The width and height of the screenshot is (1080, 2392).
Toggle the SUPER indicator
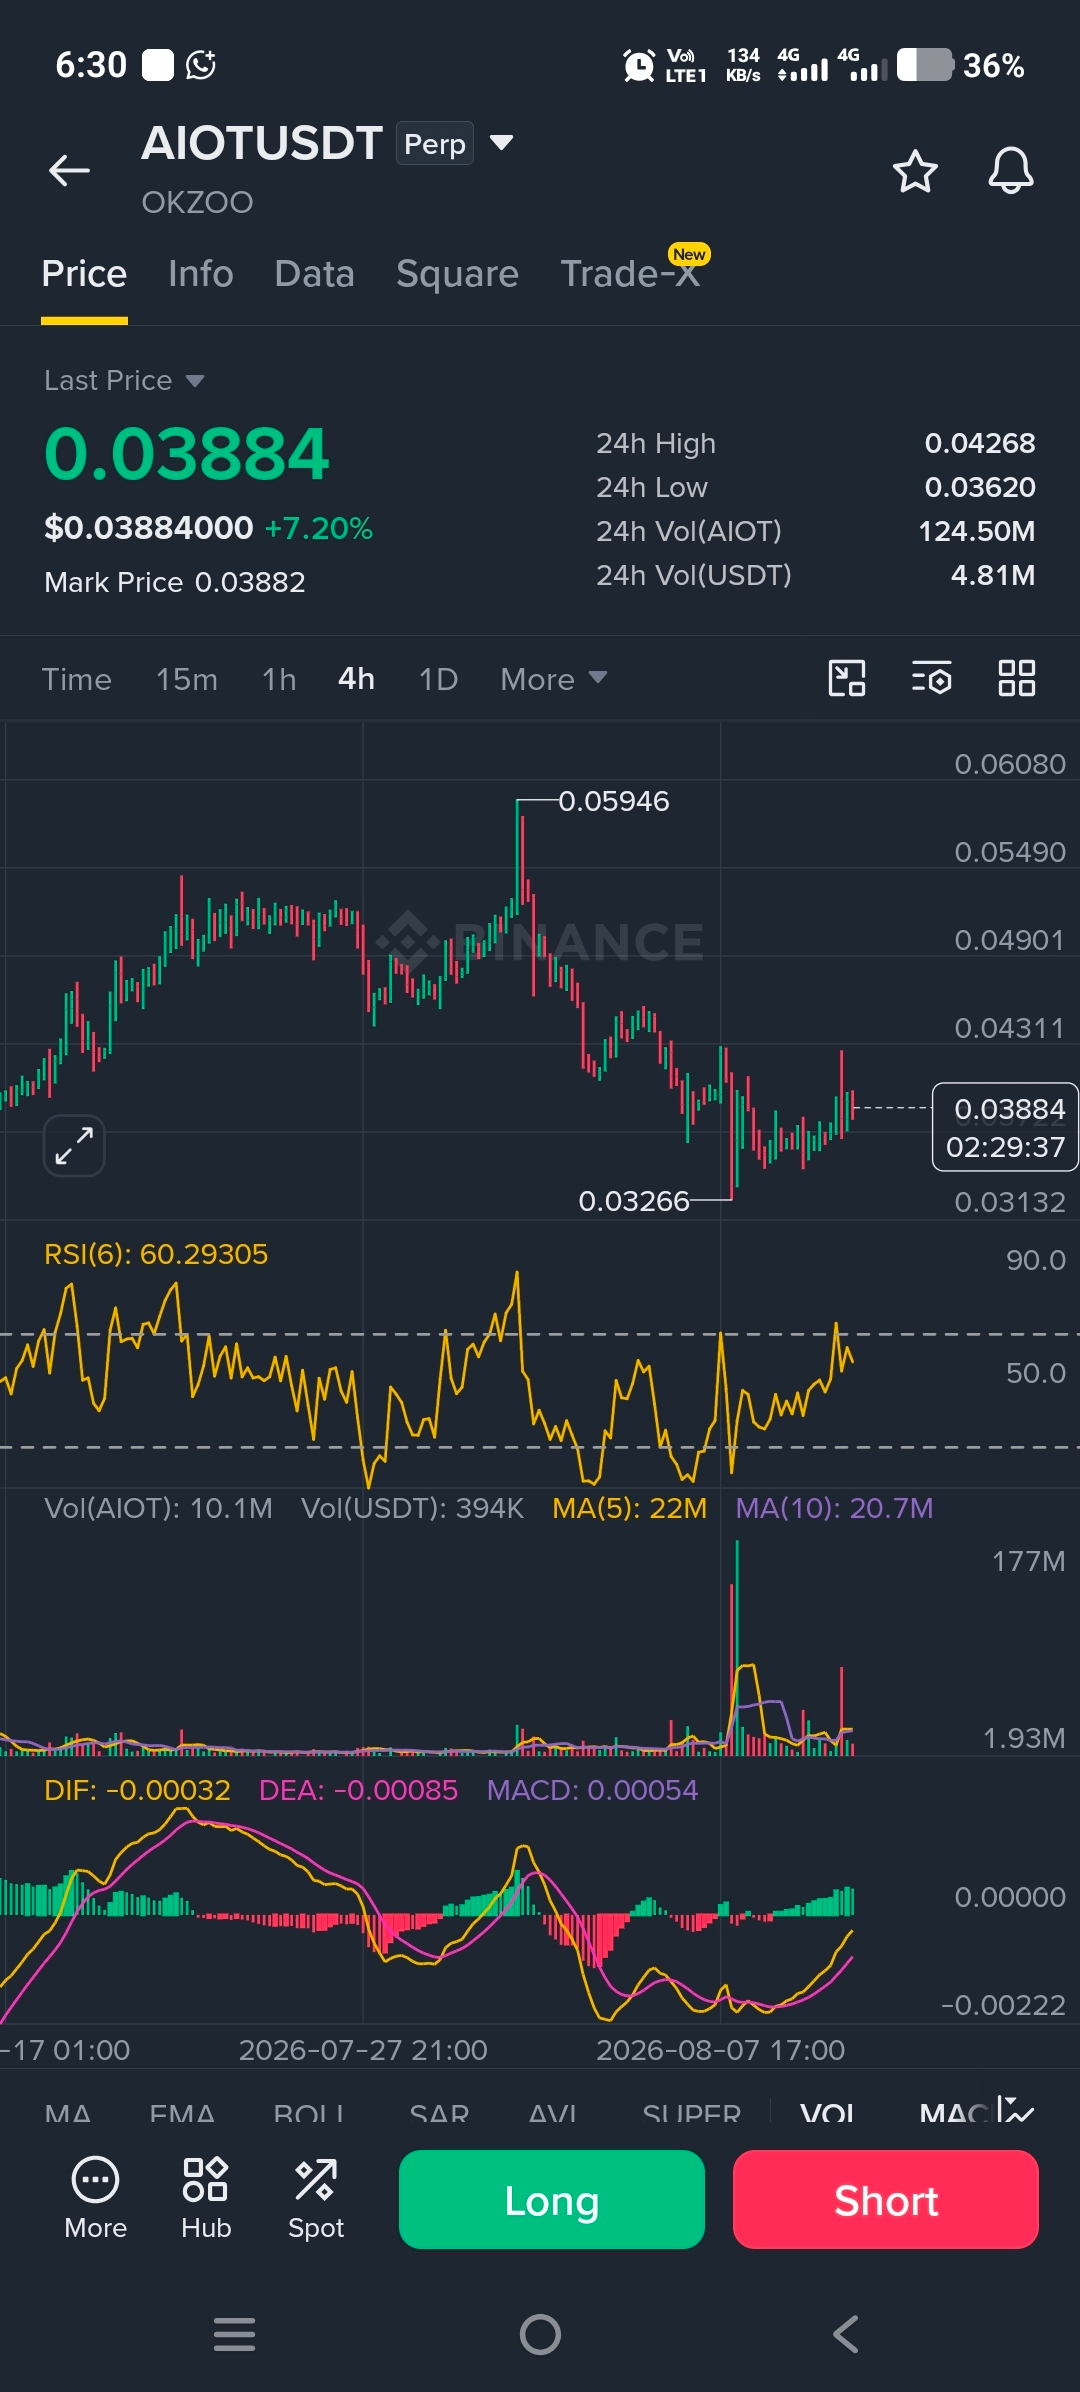point(692,2113)
